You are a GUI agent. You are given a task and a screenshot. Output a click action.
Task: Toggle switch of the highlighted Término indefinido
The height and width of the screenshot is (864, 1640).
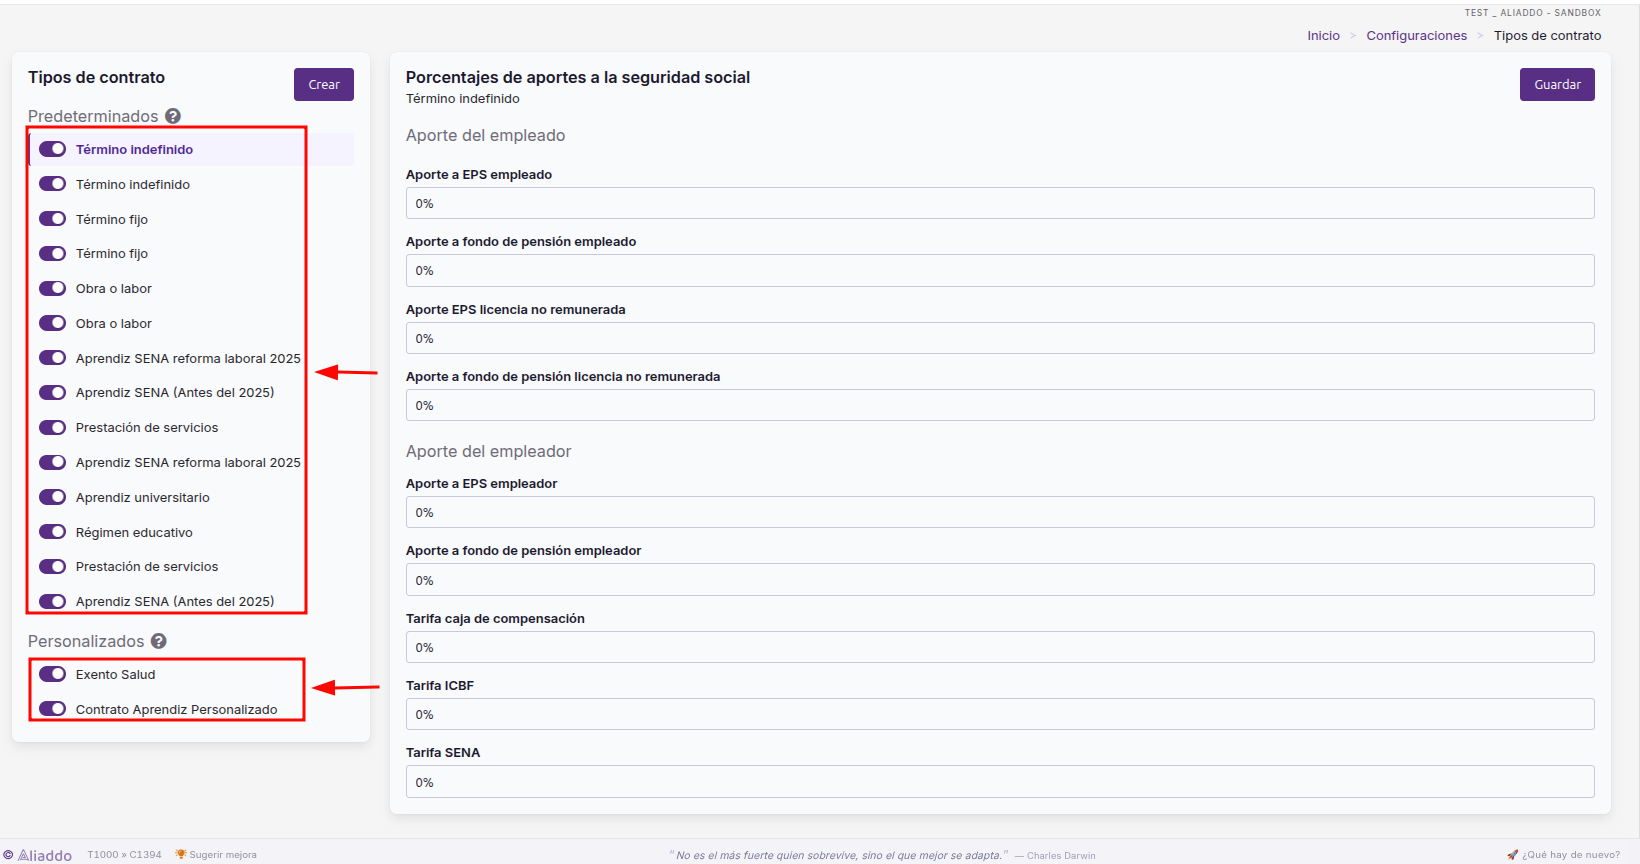tap(52, 149)
